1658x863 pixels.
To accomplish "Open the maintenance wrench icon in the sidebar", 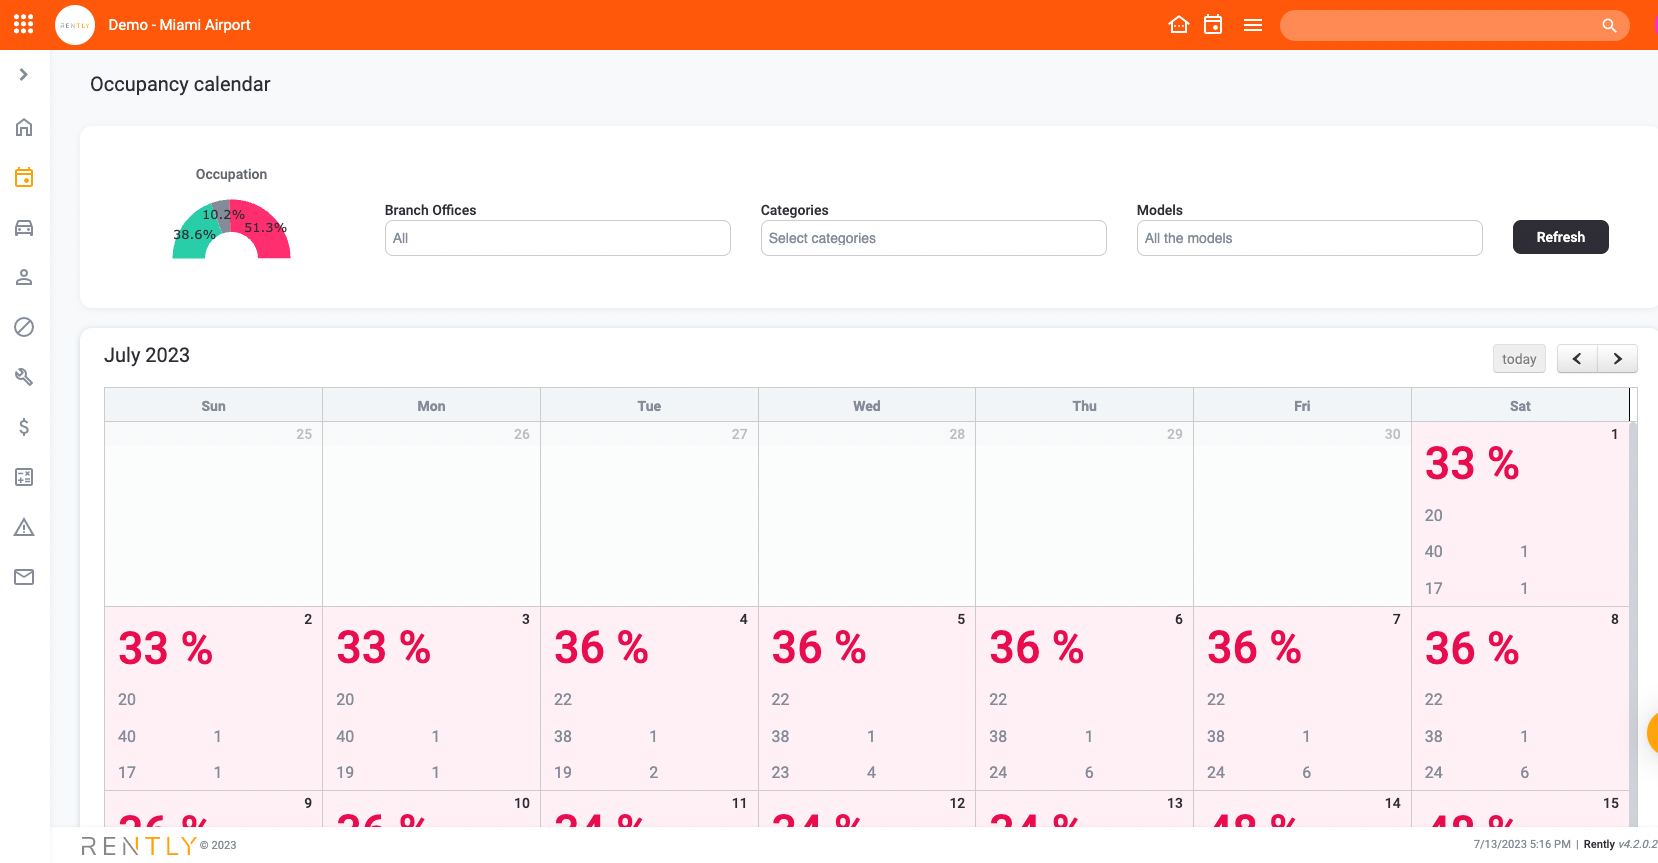I will click(24, 377).
